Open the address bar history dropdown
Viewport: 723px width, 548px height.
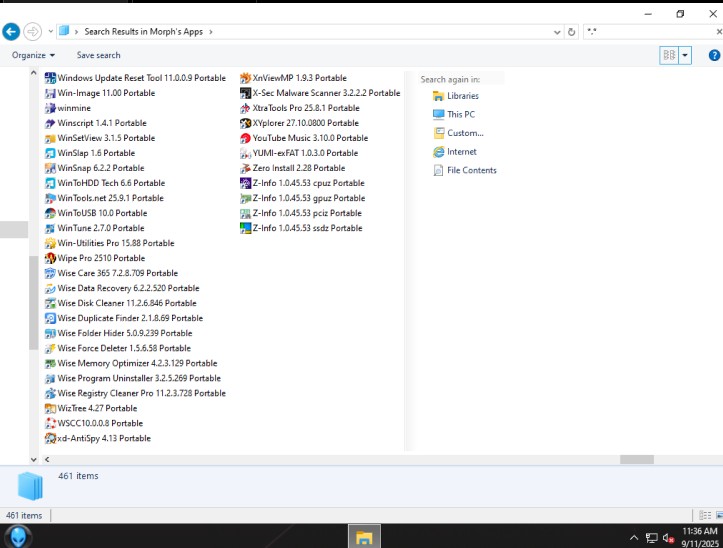coord(557,32)
